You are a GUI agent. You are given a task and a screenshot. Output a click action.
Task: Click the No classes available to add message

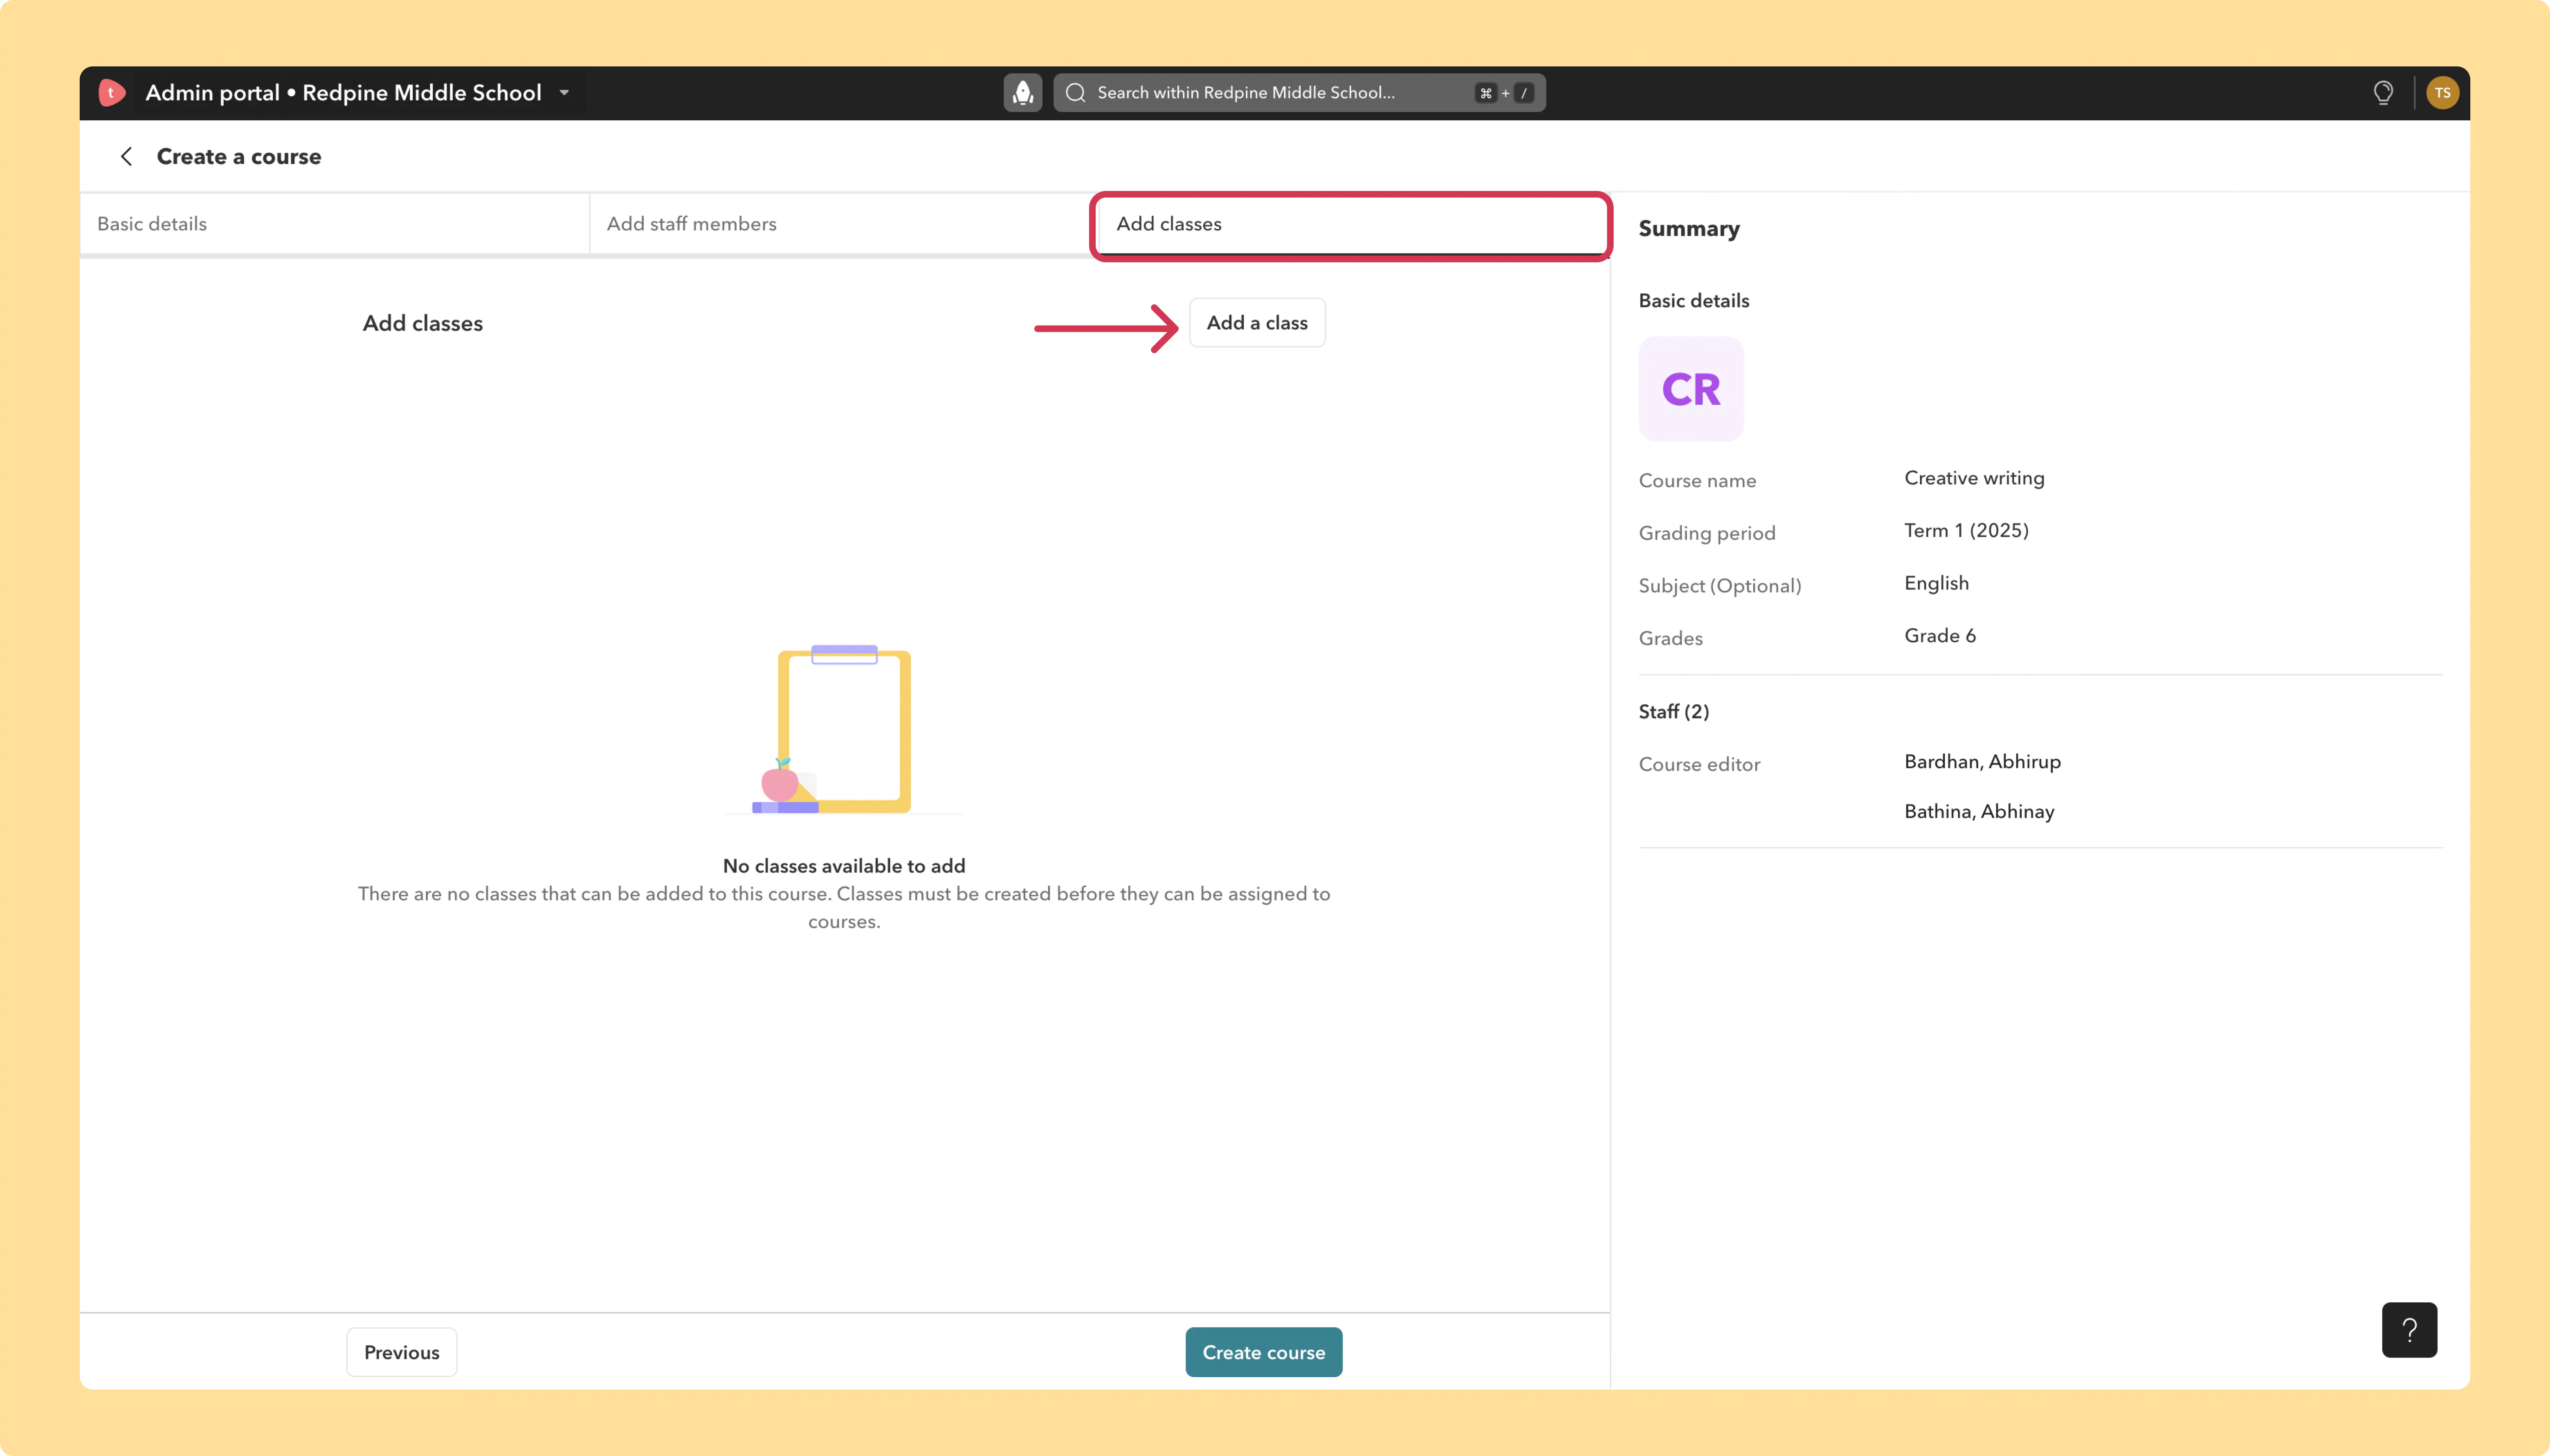[844, 866]
